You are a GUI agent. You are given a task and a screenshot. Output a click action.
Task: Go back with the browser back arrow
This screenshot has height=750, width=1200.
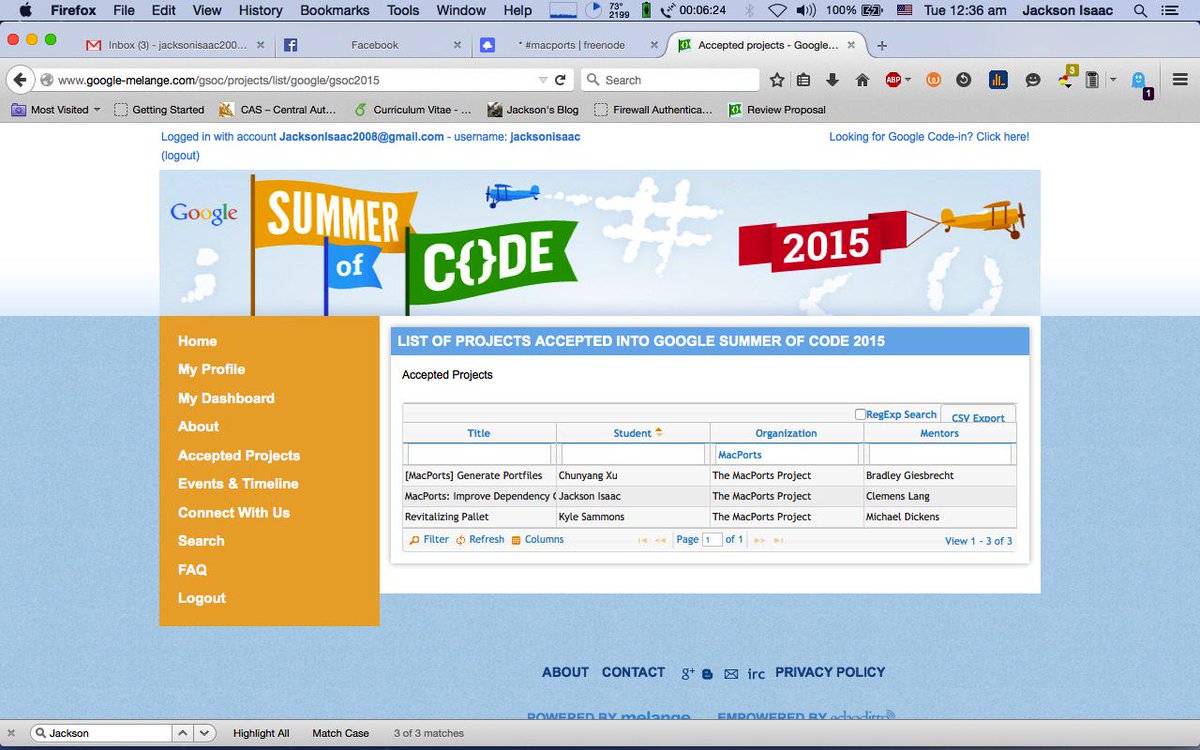point(20,80)
